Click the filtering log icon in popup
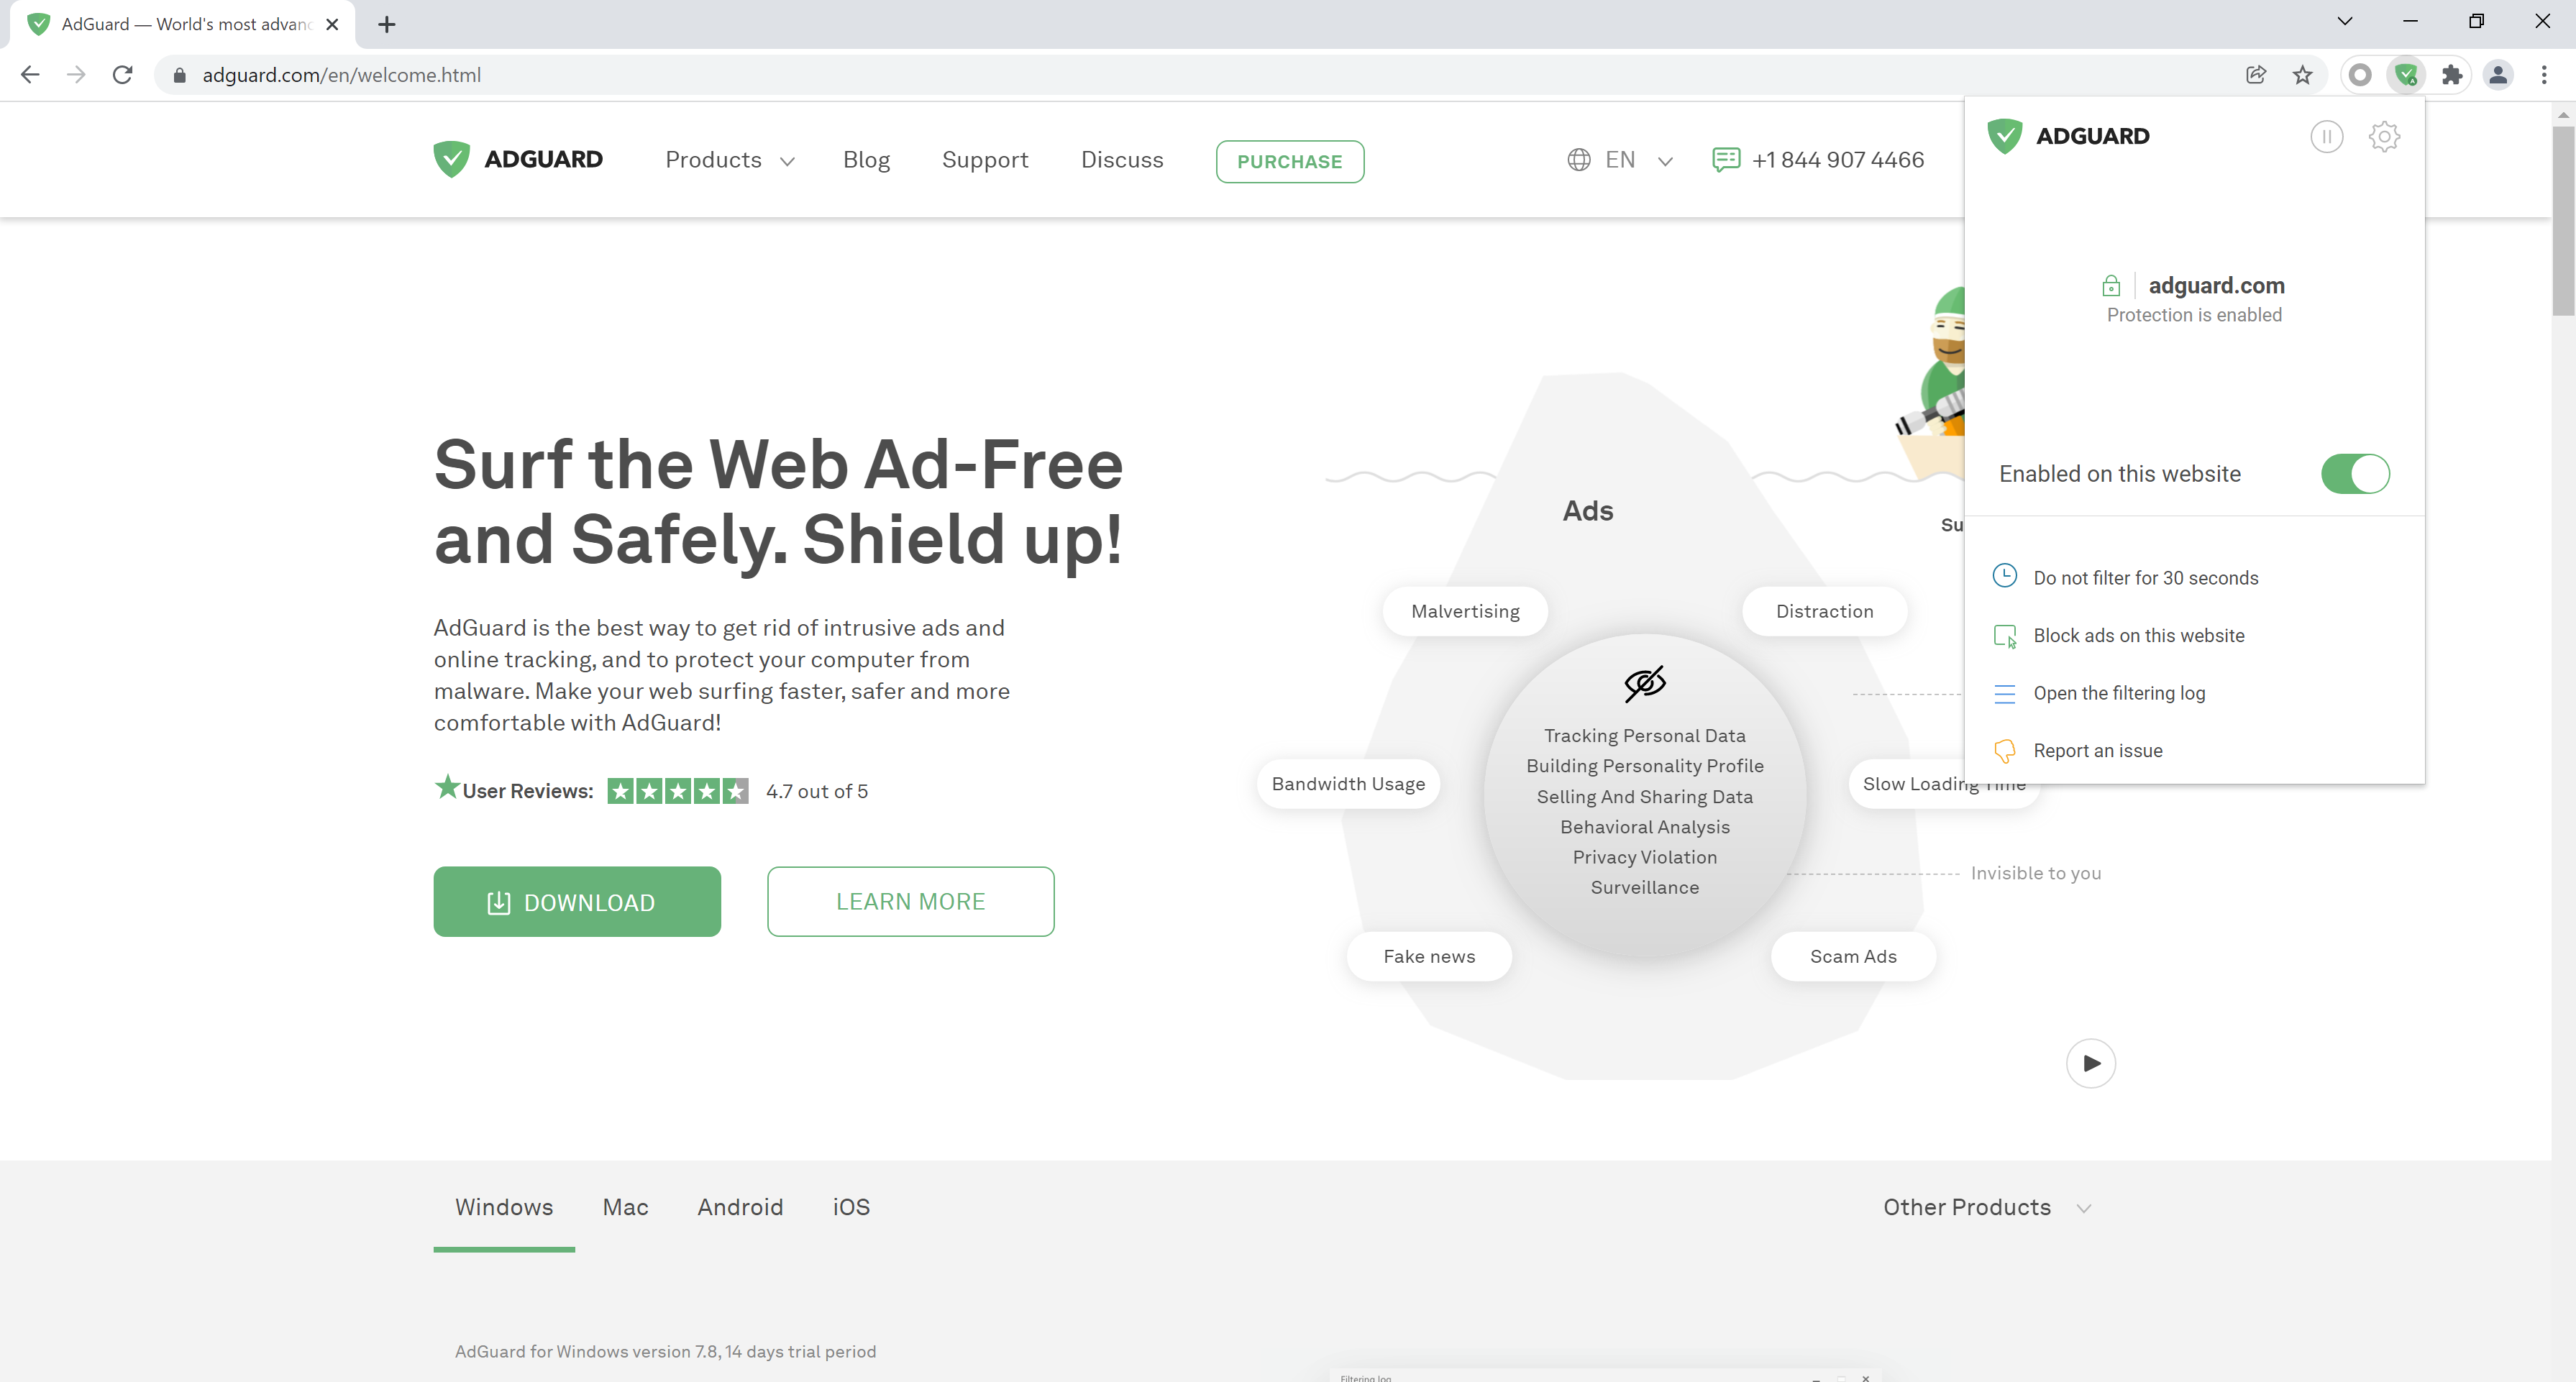Viewport: 2576px width, 1382px height. click(2005, 692)
